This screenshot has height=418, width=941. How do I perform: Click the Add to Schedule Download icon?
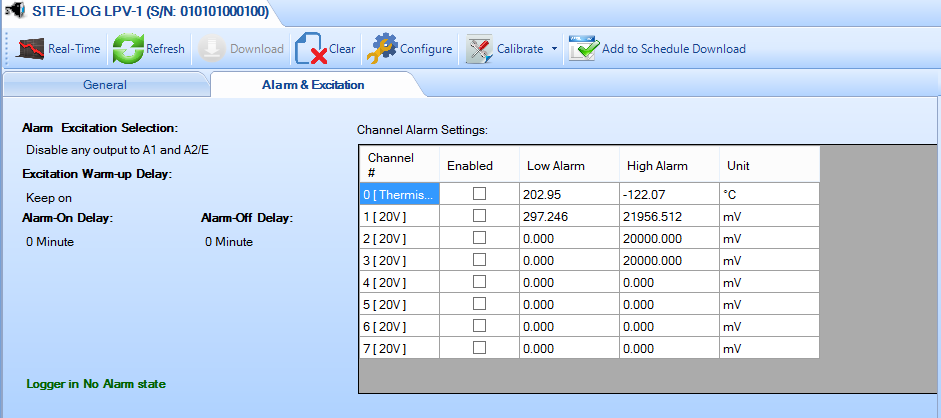(583, 48)
